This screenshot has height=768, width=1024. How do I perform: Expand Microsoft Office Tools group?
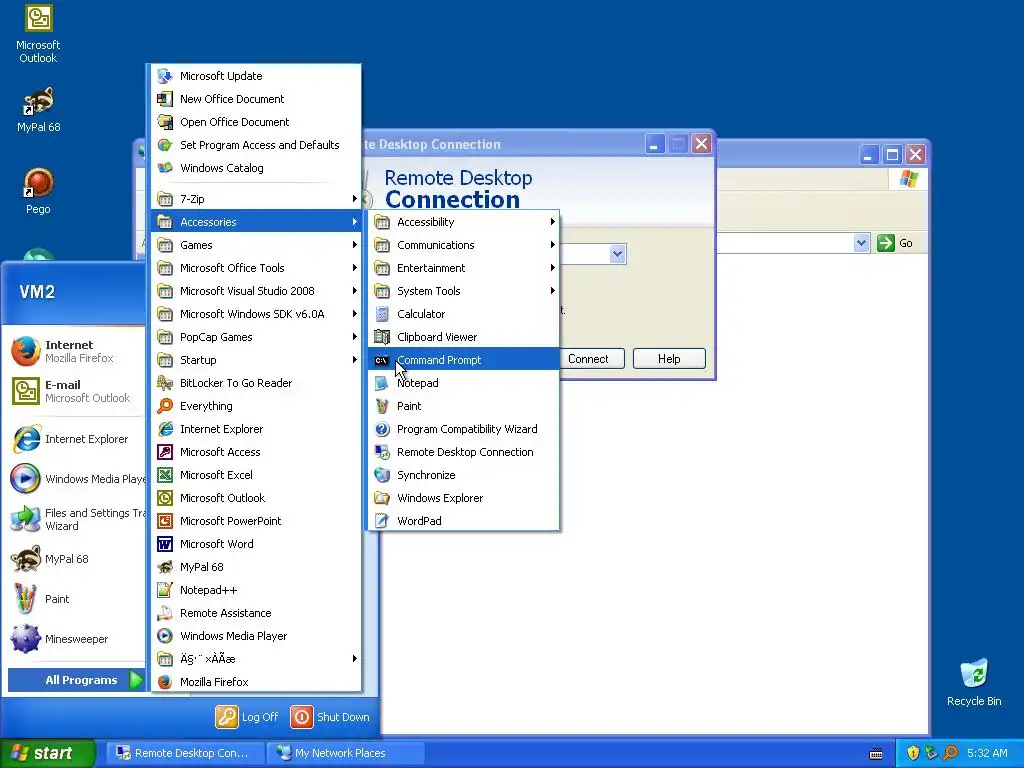pos(256,268)
